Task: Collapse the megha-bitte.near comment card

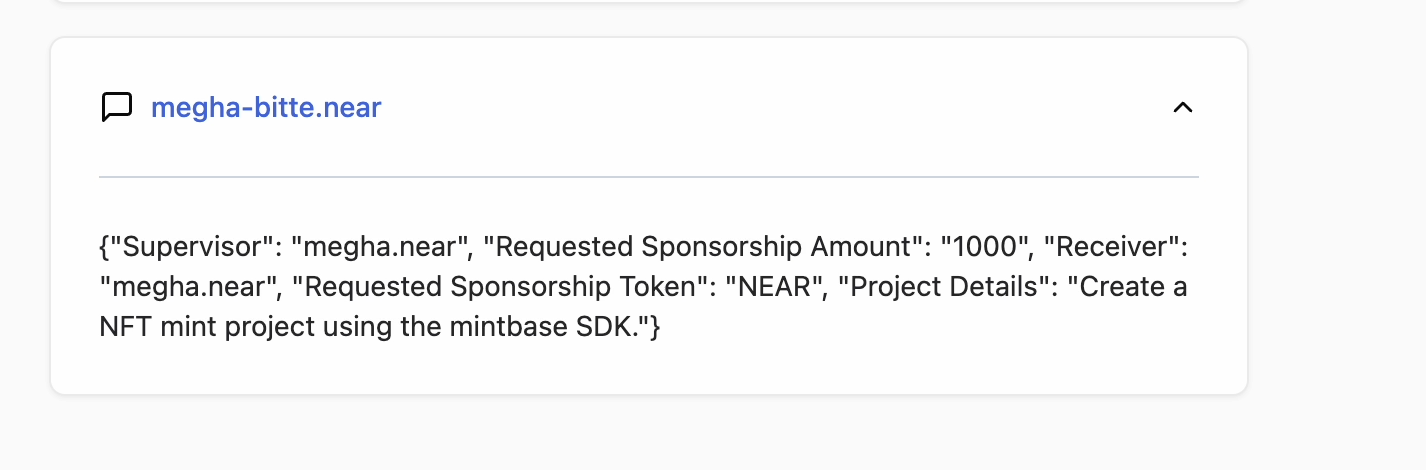Action: click(1182, 107)
